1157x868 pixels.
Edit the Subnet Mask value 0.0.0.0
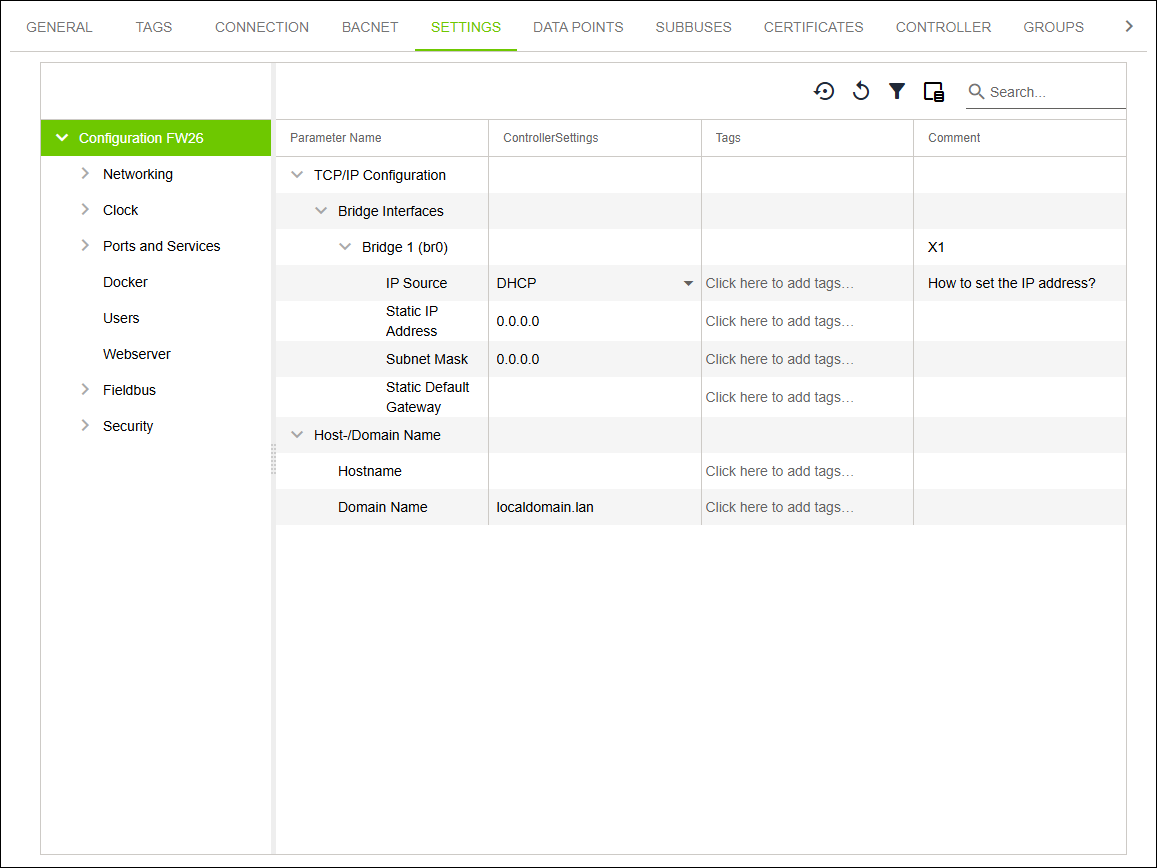(518, 359)
